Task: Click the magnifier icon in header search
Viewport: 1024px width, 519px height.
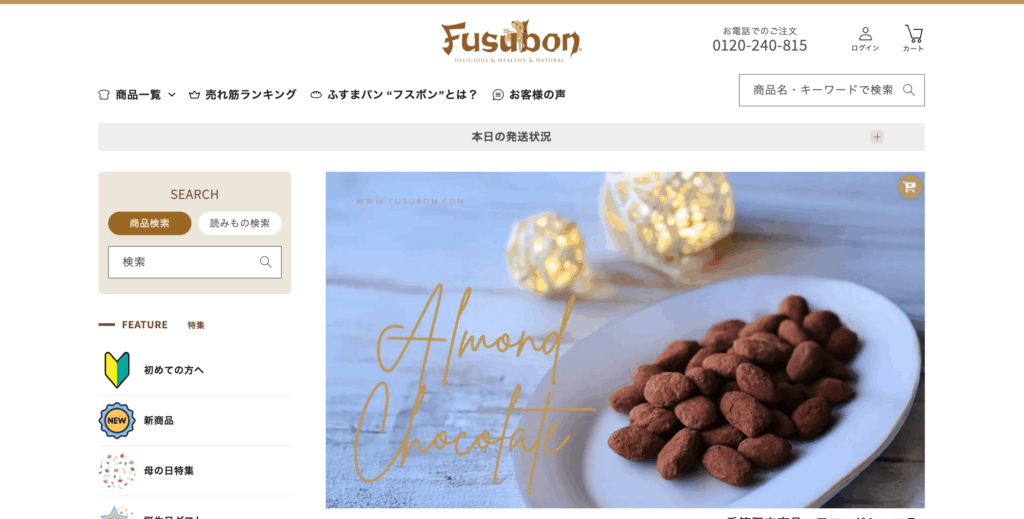Action: pyautogui.click(x=908, y=90)
